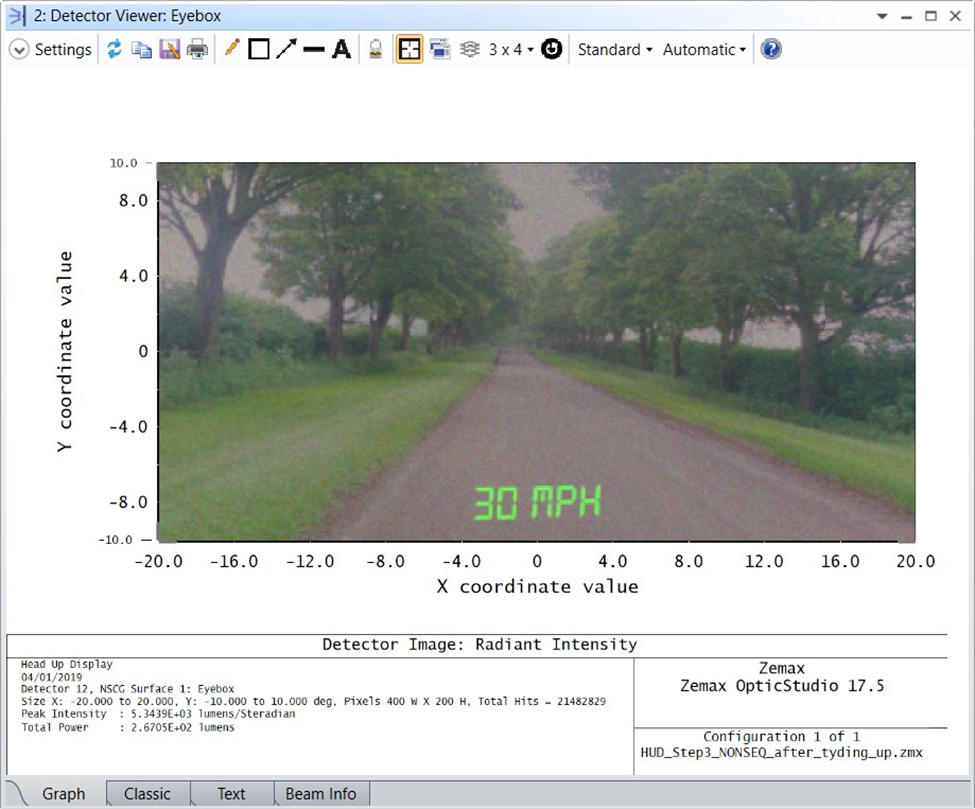Open the Standard dropdown
This screenshot has height=809, width=975.
point(614,49)
